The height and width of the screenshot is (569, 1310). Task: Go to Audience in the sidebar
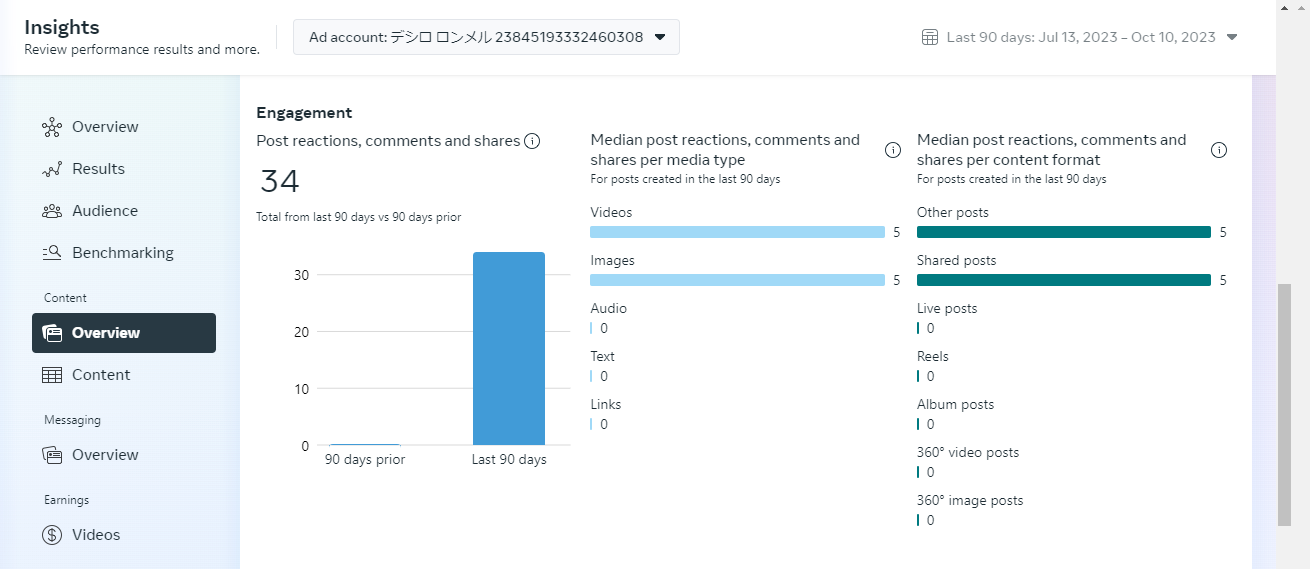[105, 211]
